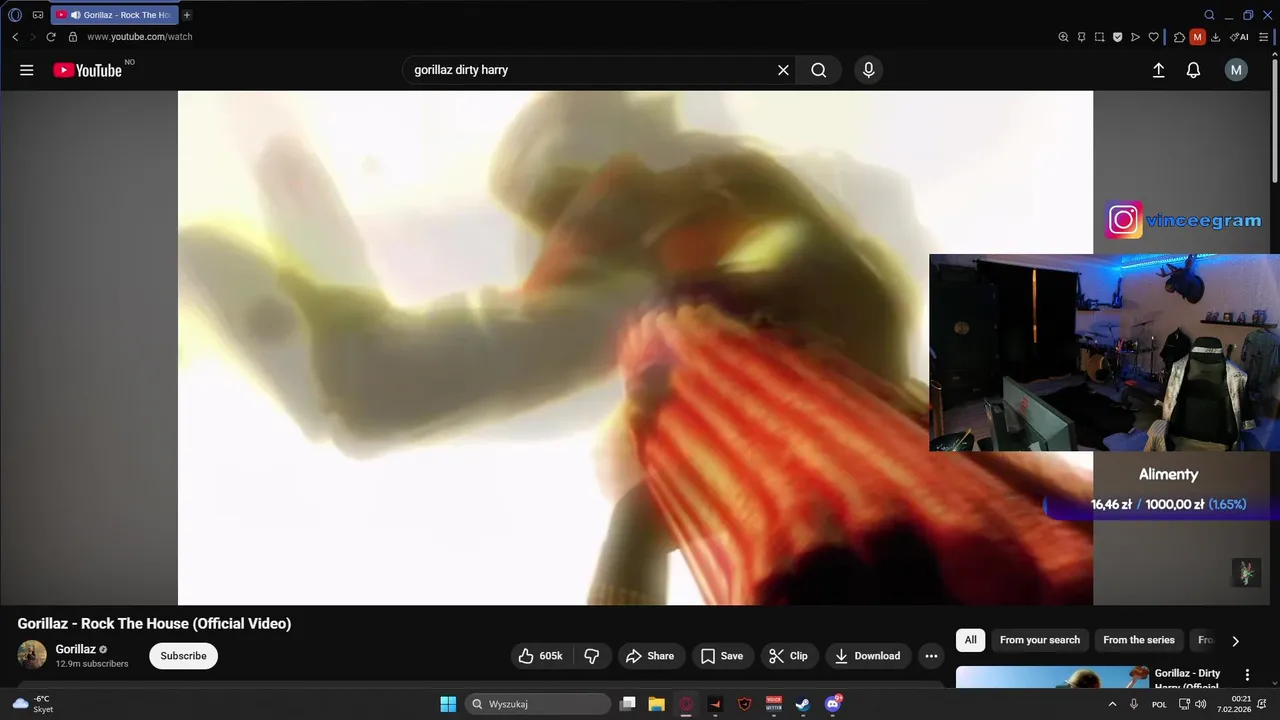The image size is (1280, 720).
Task: Open the Opera logo main menu
Action: 15,15
